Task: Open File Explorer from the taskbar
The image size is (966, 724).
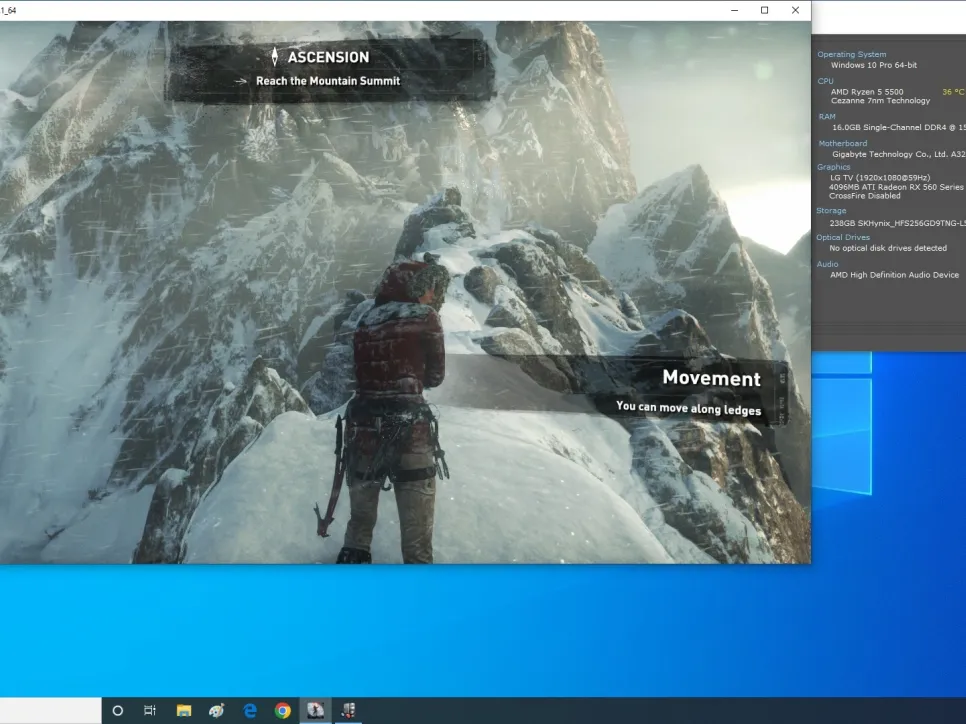Action: tap(184, 710)
